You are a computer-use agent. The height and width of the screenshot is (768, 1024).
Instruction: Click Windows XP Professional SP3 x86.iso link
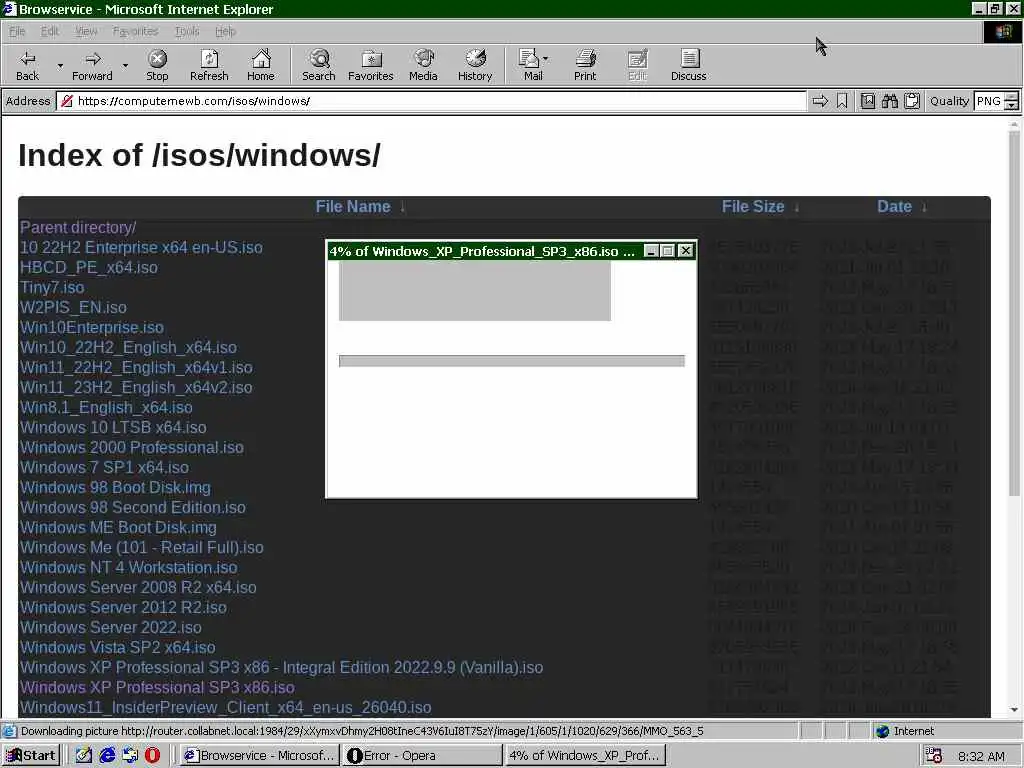tap(157, 688)
